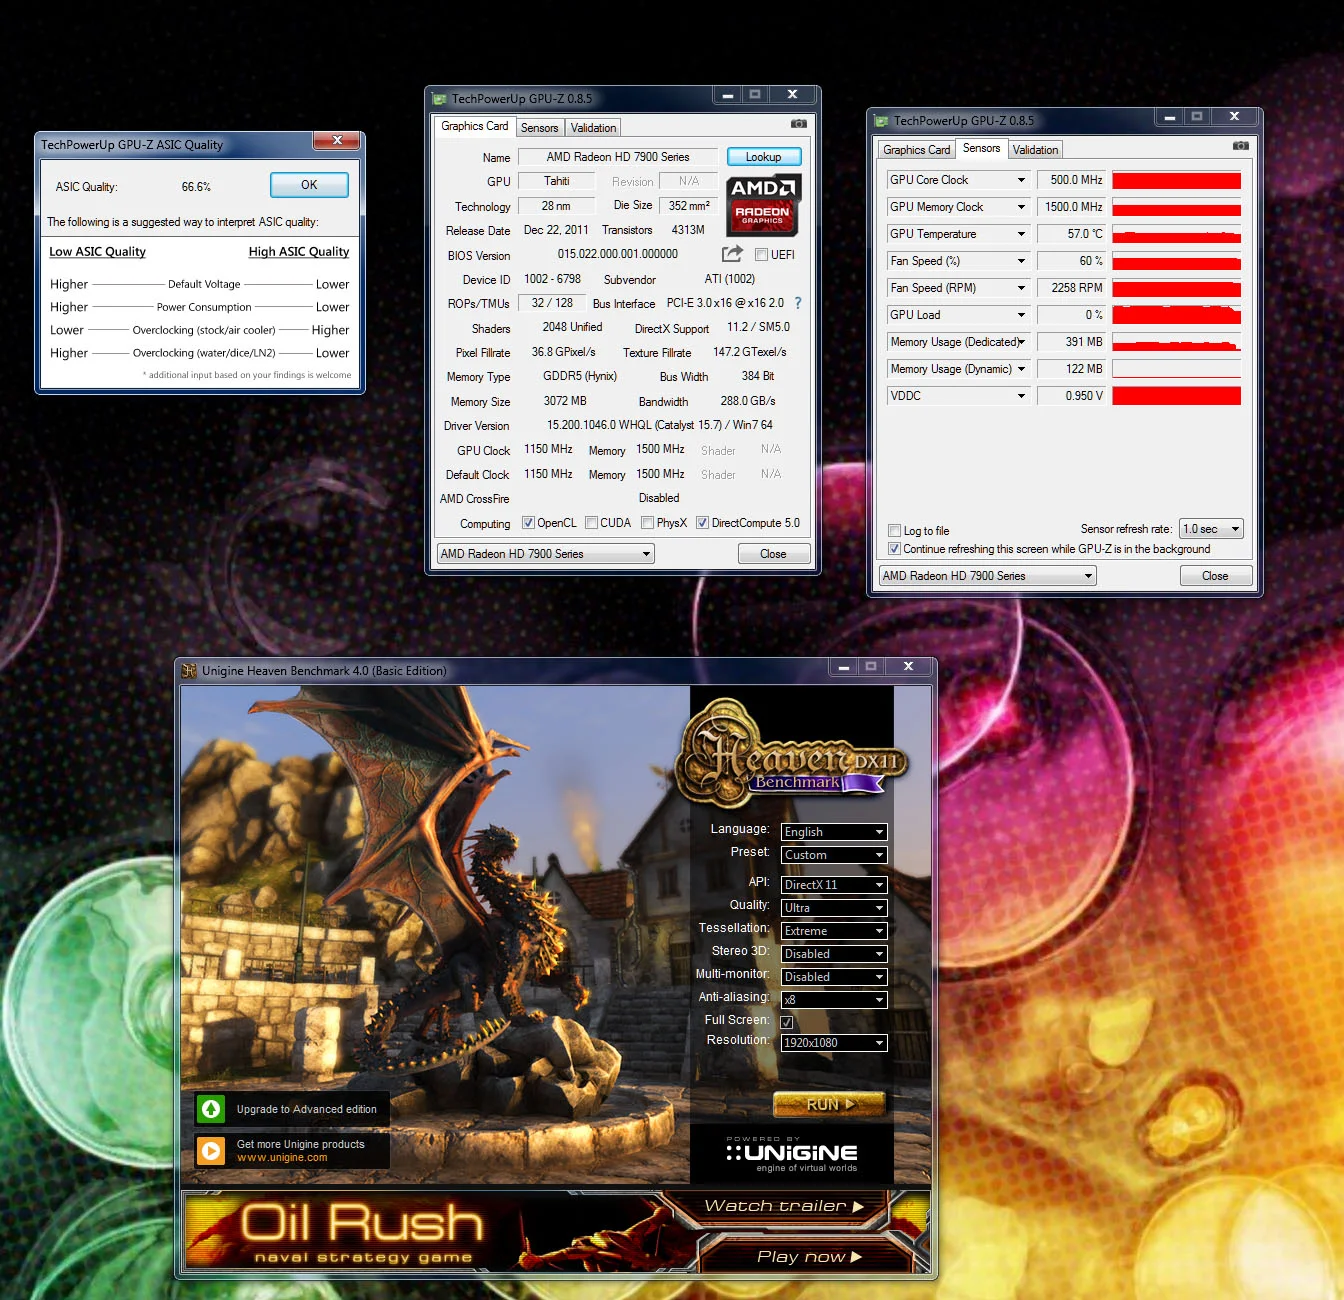Select Graphics Card tab in middle GPU-Z window
The width and height of the screenshot is (1344, 1300).
(x=474, y=126)
